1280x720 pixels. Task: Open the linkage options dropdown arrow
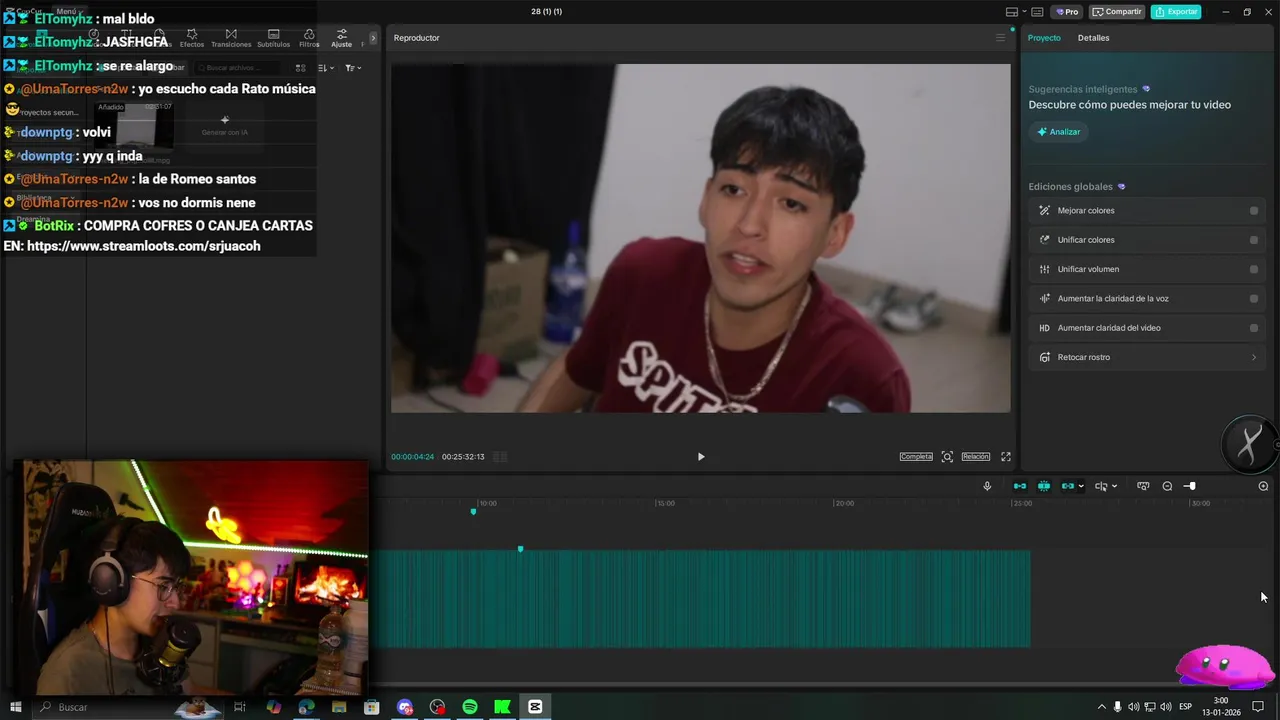point(1081,486)
